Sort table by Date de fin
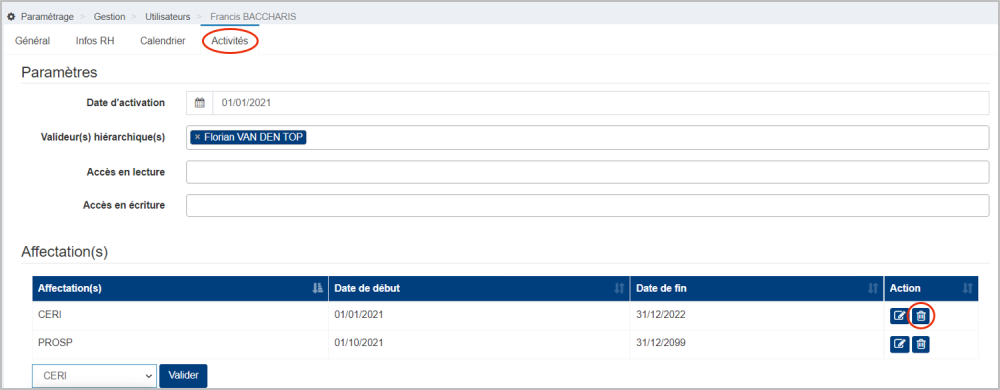This screenshot has width=1000, height=390. (x=874, y=289)
